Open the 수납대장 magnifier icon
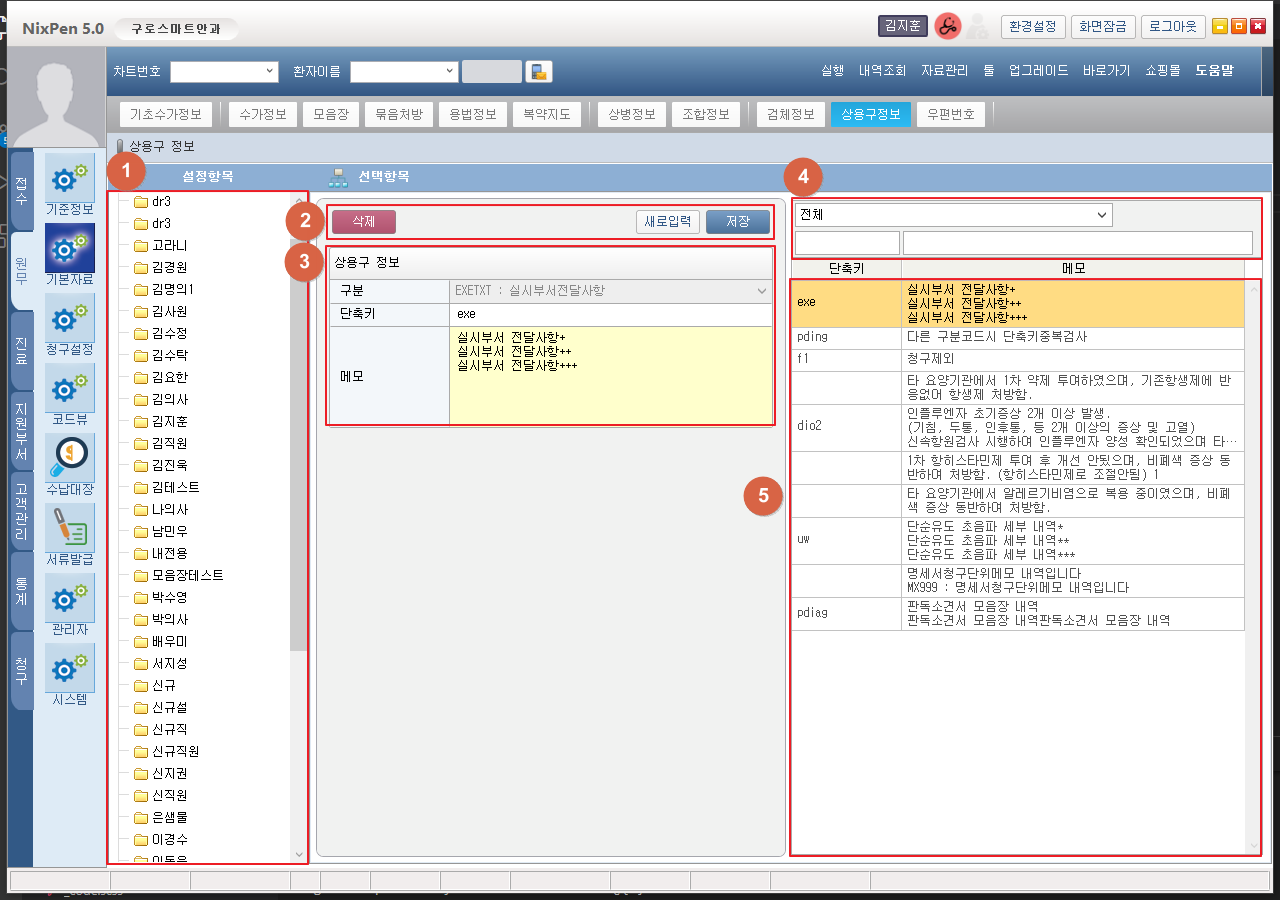The width and height of the screenshot is (1280, 900). [70, 458]
